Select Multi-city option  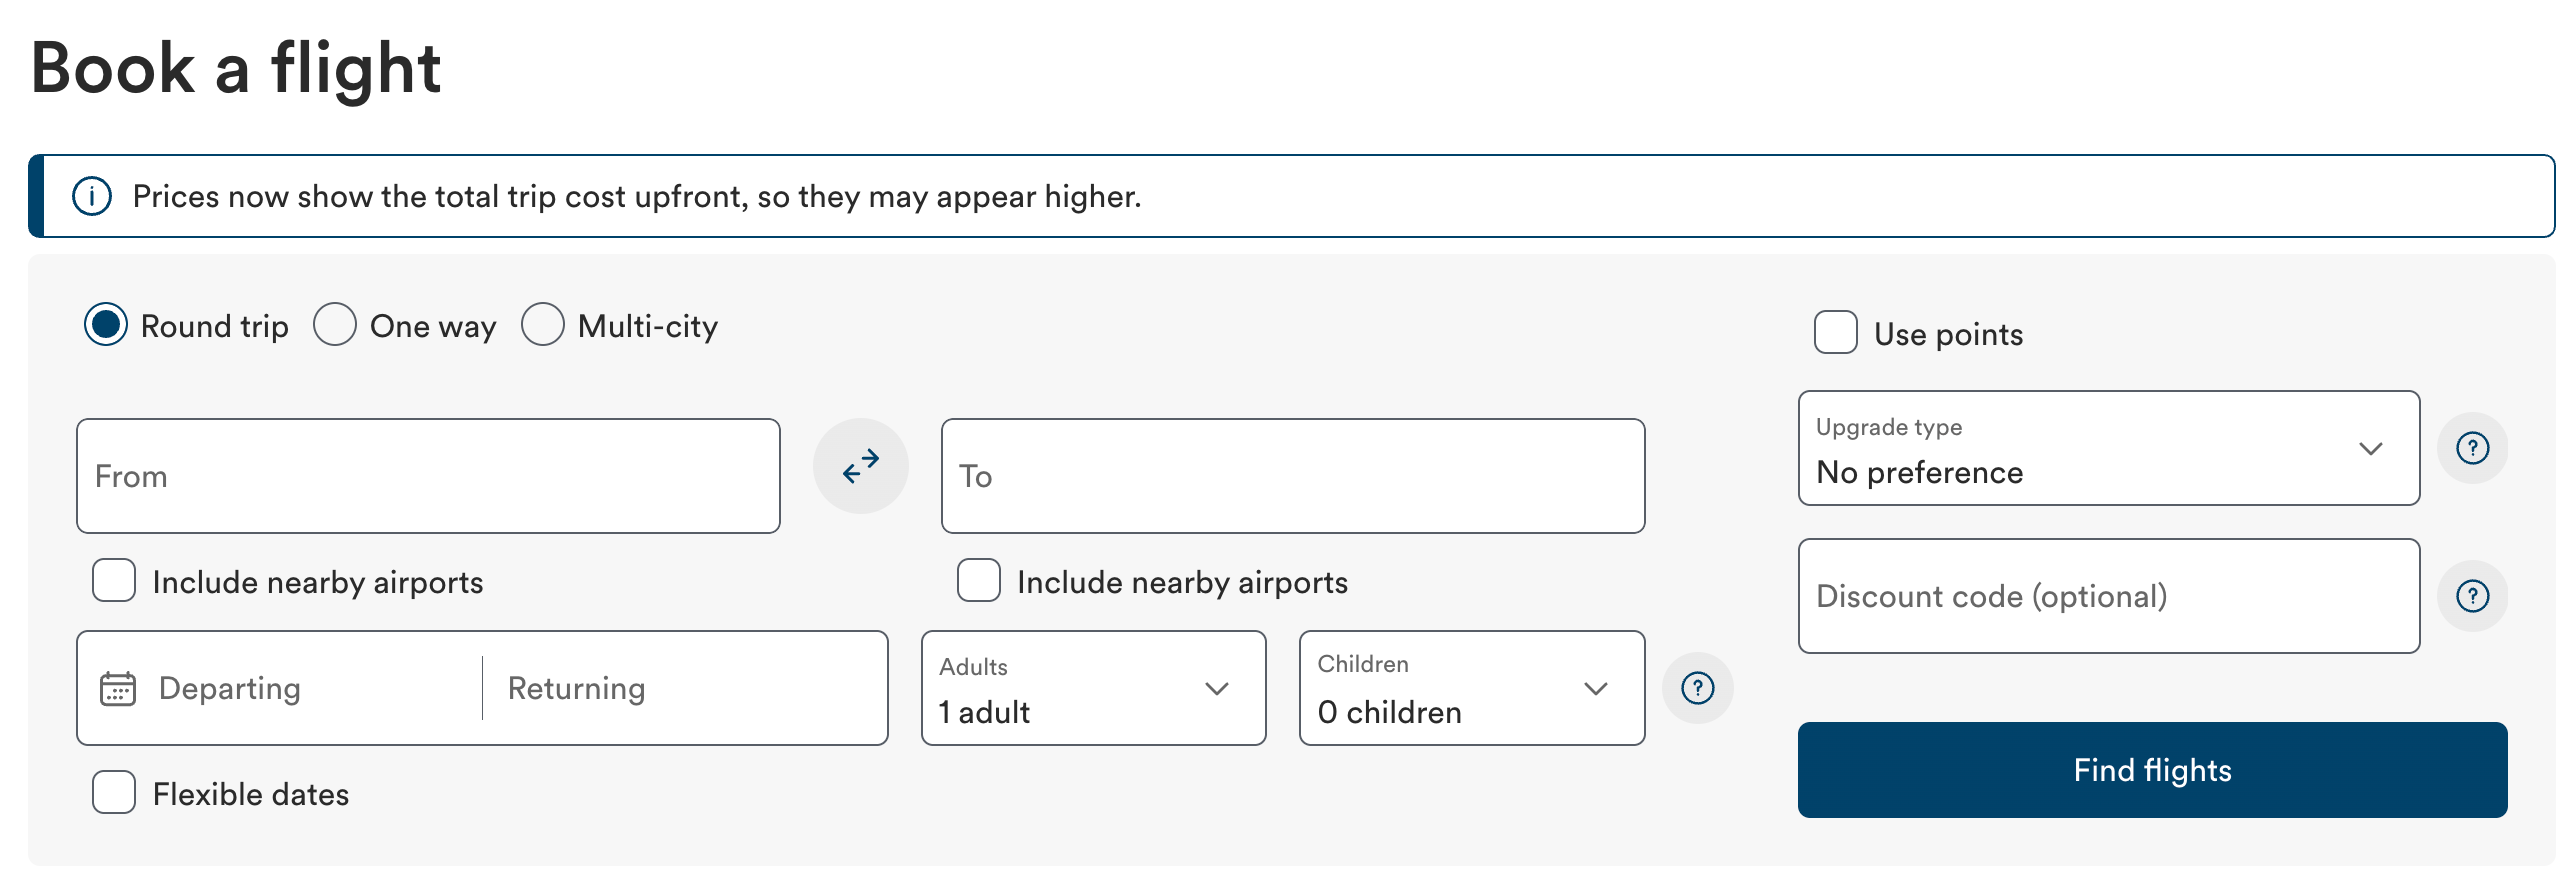[543, 325]
